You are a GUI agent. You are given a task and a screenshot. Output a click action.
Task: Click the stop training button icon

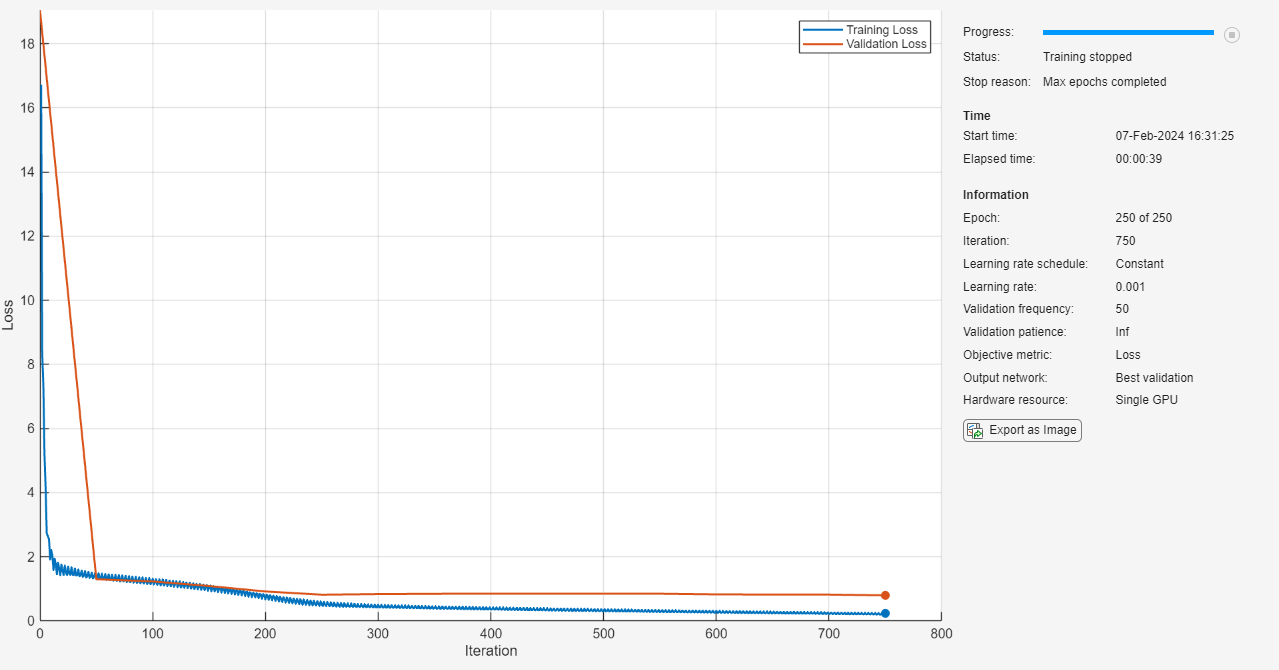[1232, 35]
